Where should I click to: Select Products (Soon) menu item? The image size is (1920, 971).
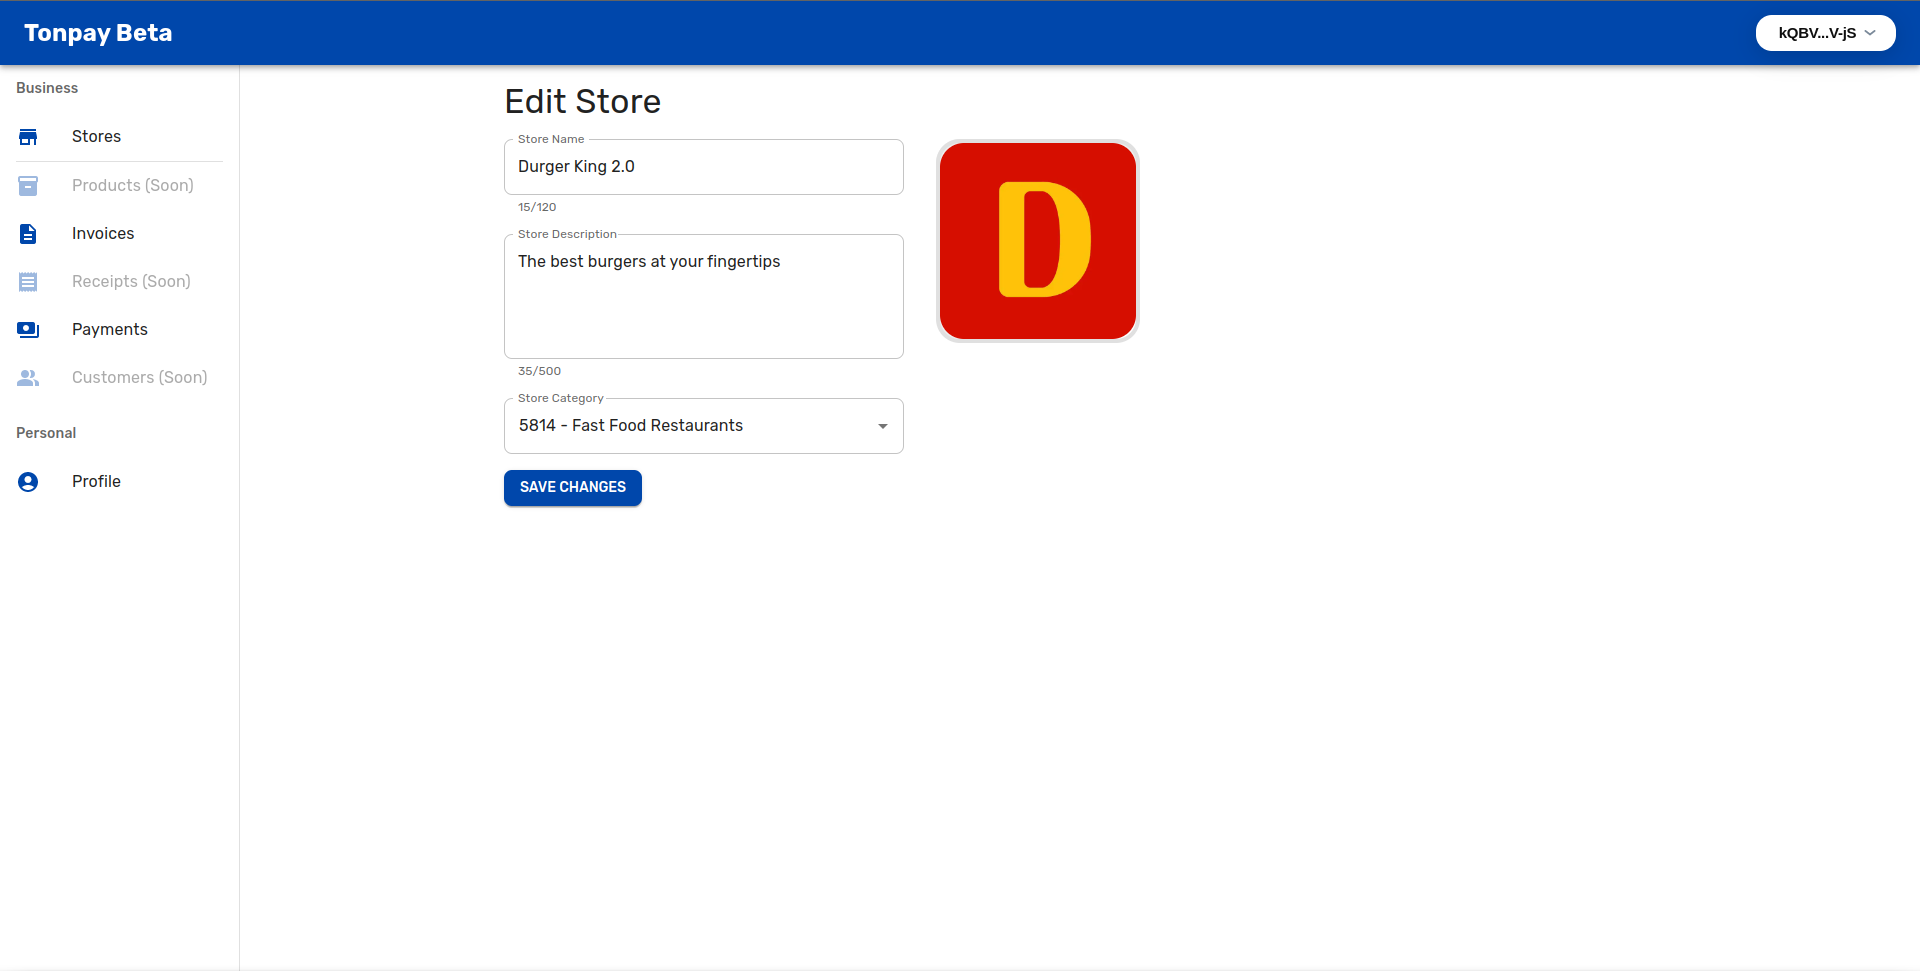tap(119, 185)
